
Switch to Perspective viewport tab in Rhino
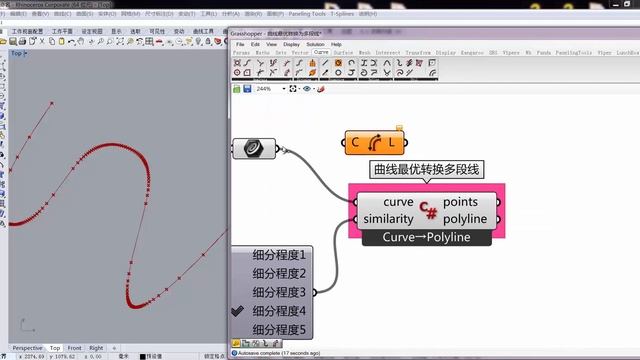click(x=27, y=348)
